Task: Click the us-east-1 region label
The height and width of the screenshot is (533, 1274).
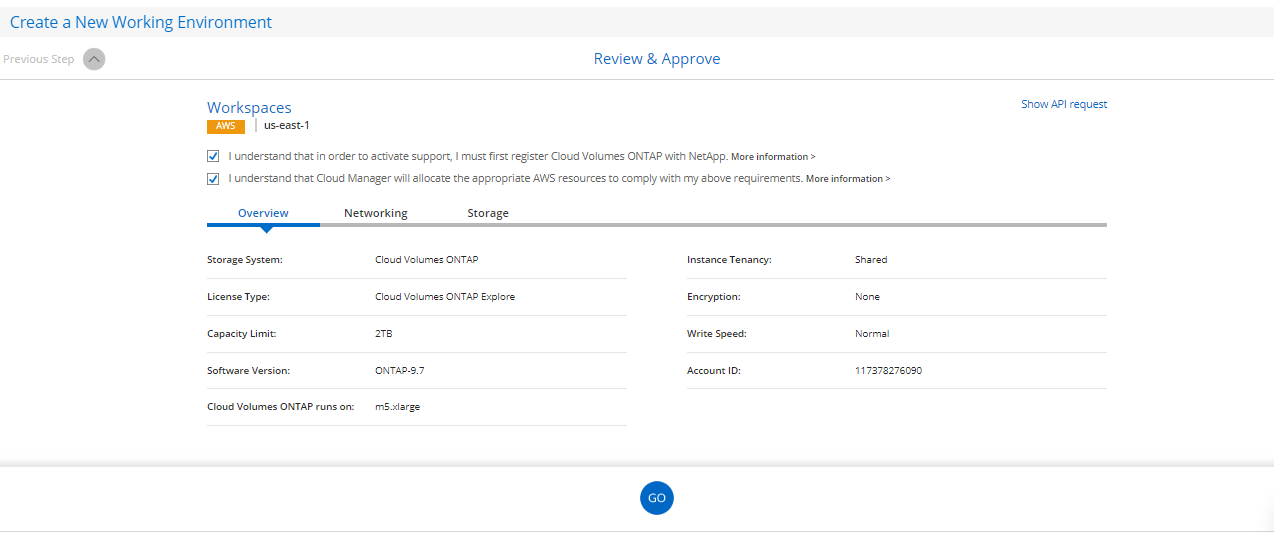Action: point(286,126)
